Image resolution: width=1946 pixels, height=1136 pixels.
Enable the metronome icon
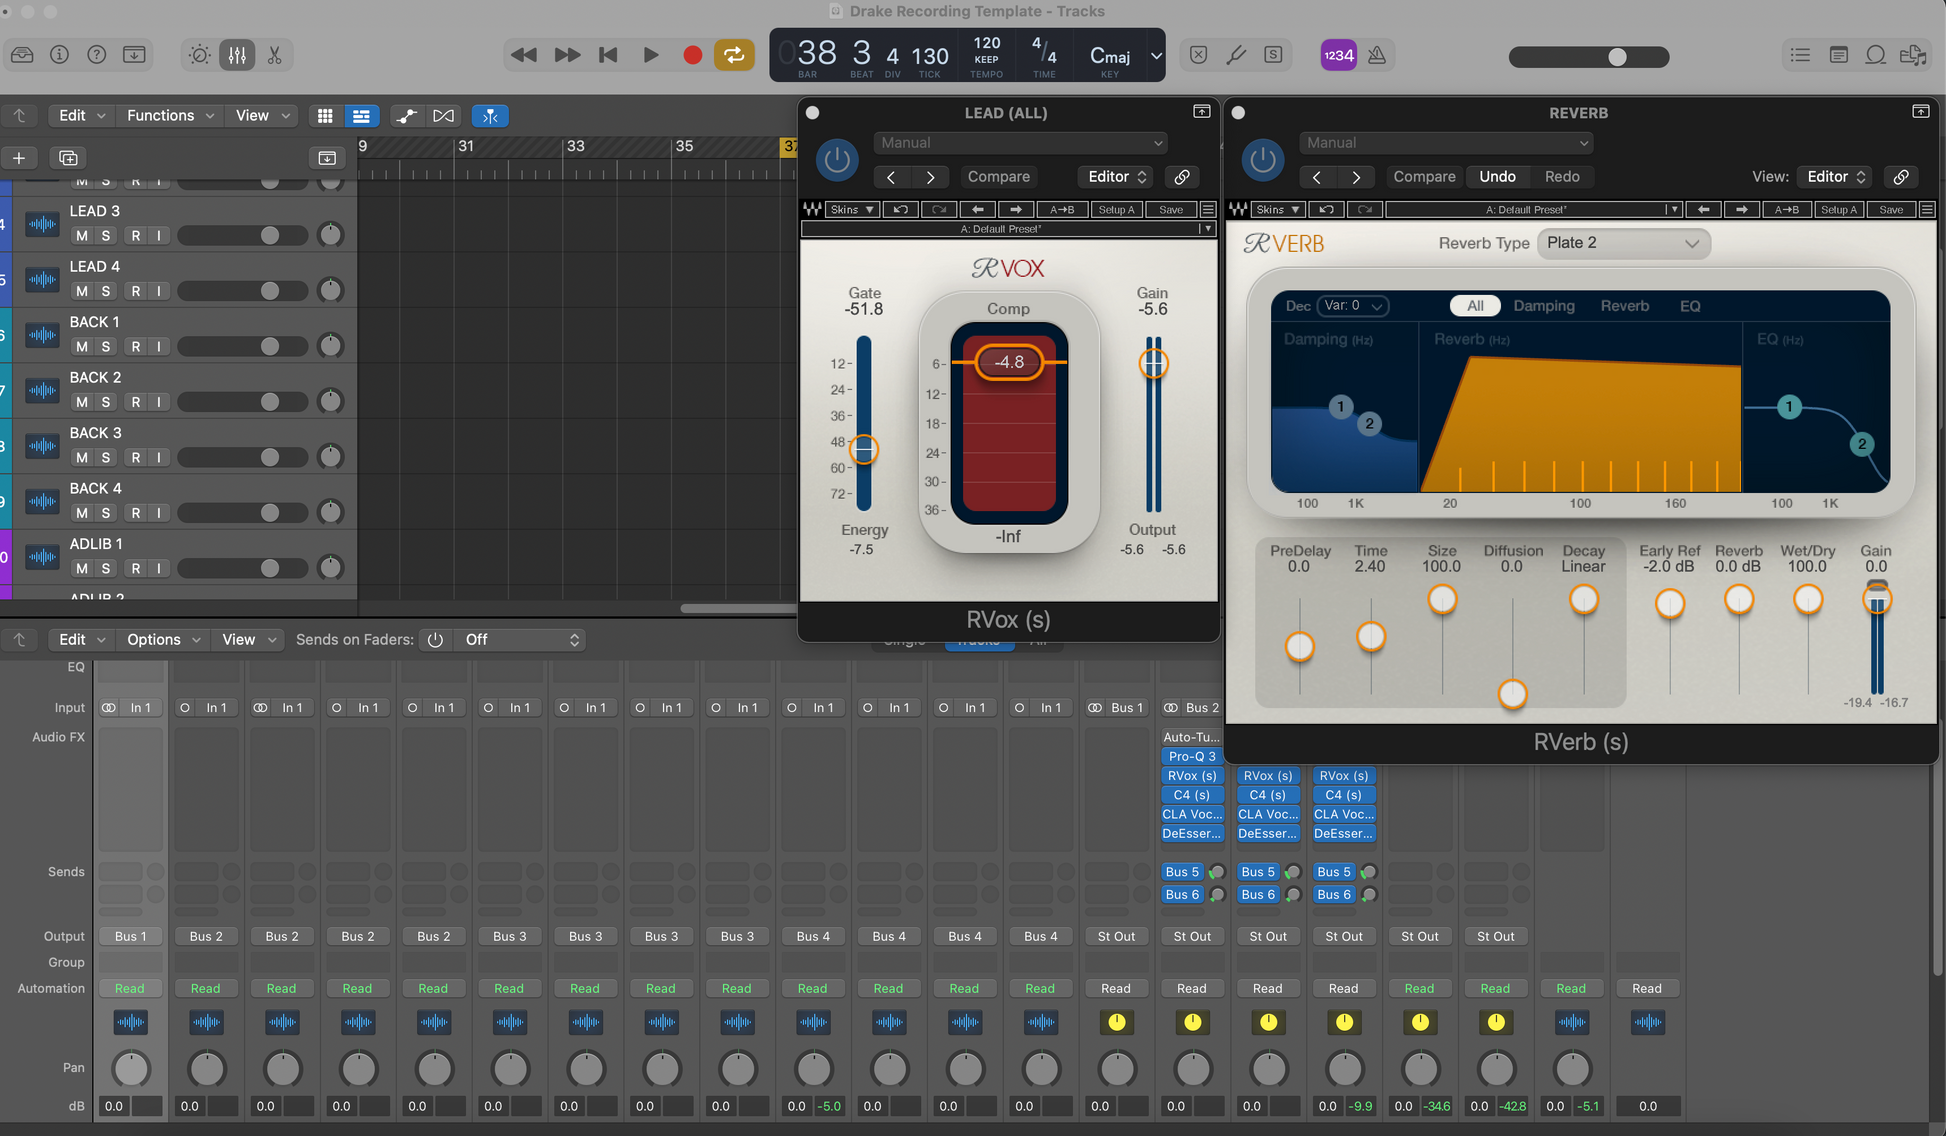click(1377, 55)
